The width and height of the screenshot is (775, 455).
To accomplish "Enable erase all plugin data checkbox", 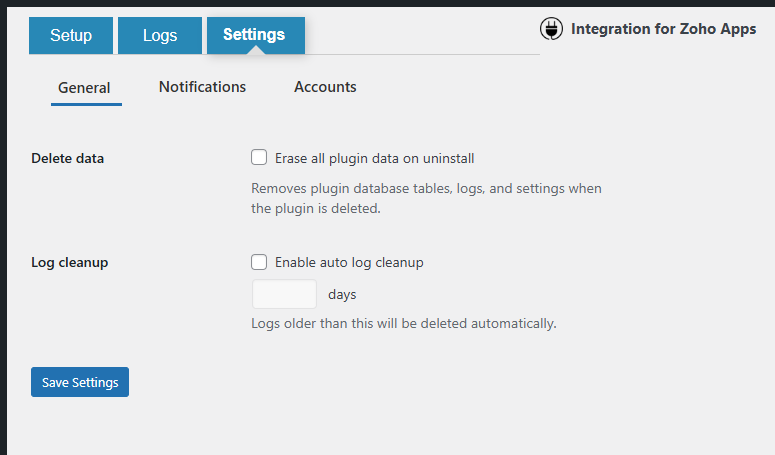I will pyautogui.click(x=259, y=157).
